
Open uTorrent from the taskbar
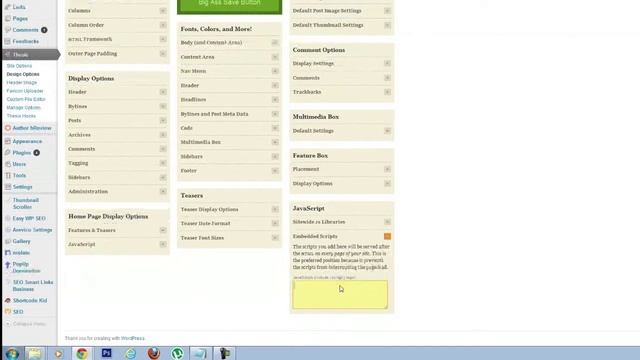177,353
